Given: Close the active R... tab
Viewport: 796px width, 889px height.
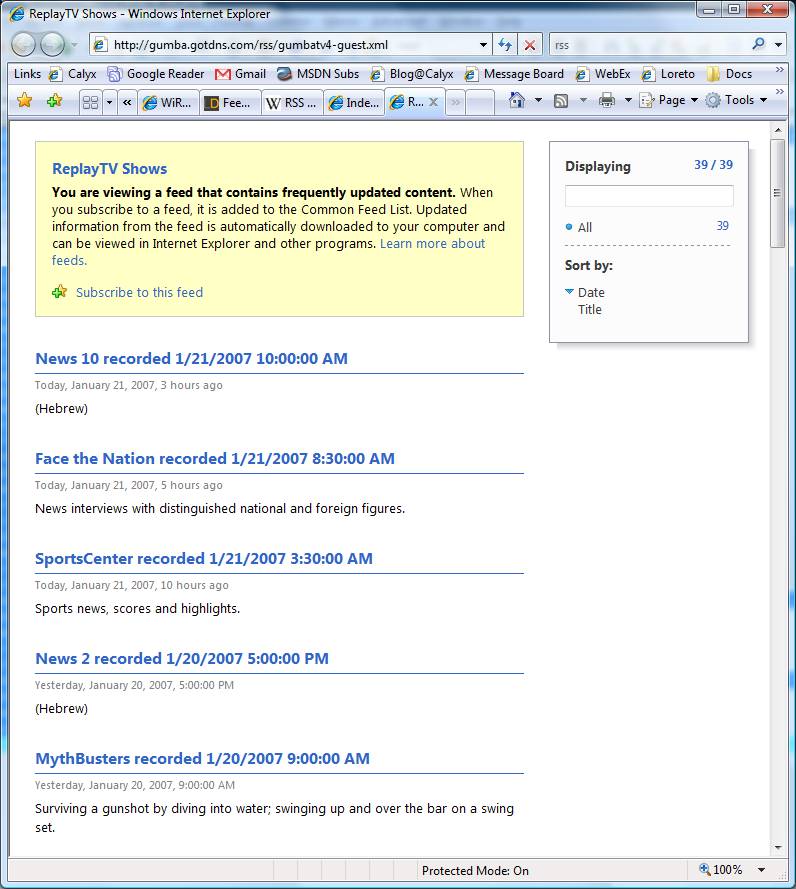Looking at the screenshot, I should point(433,102).
